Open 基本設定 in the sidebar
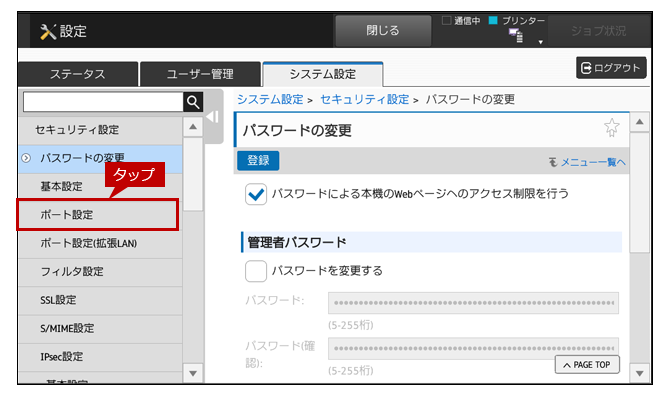Viewport: 670px width, 396px height. 100,187
